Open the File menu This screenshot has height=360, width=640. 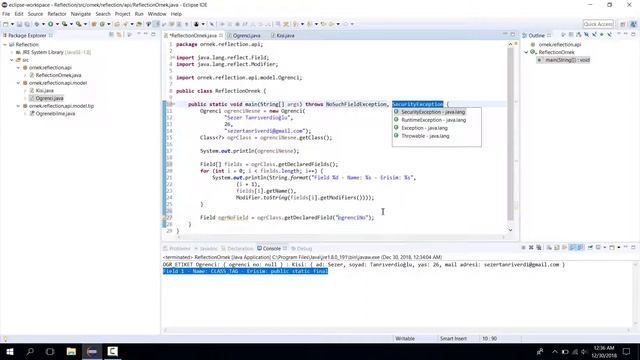click(x=6, y=14)
